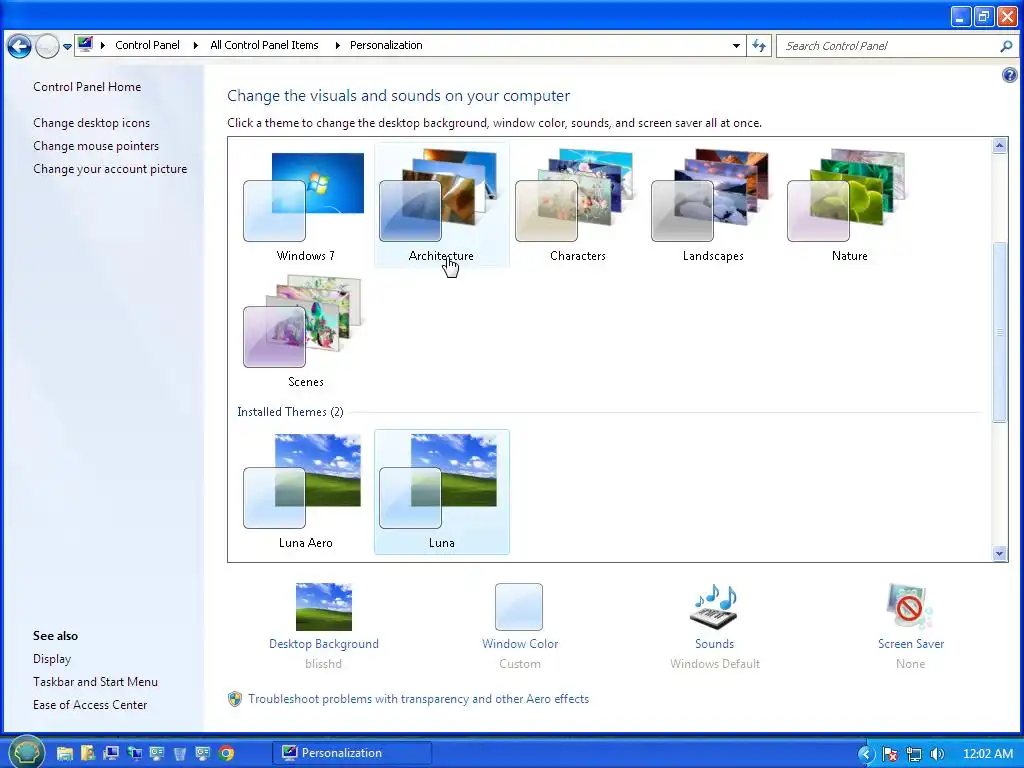Open the network tray icon

tap(914, 754)
